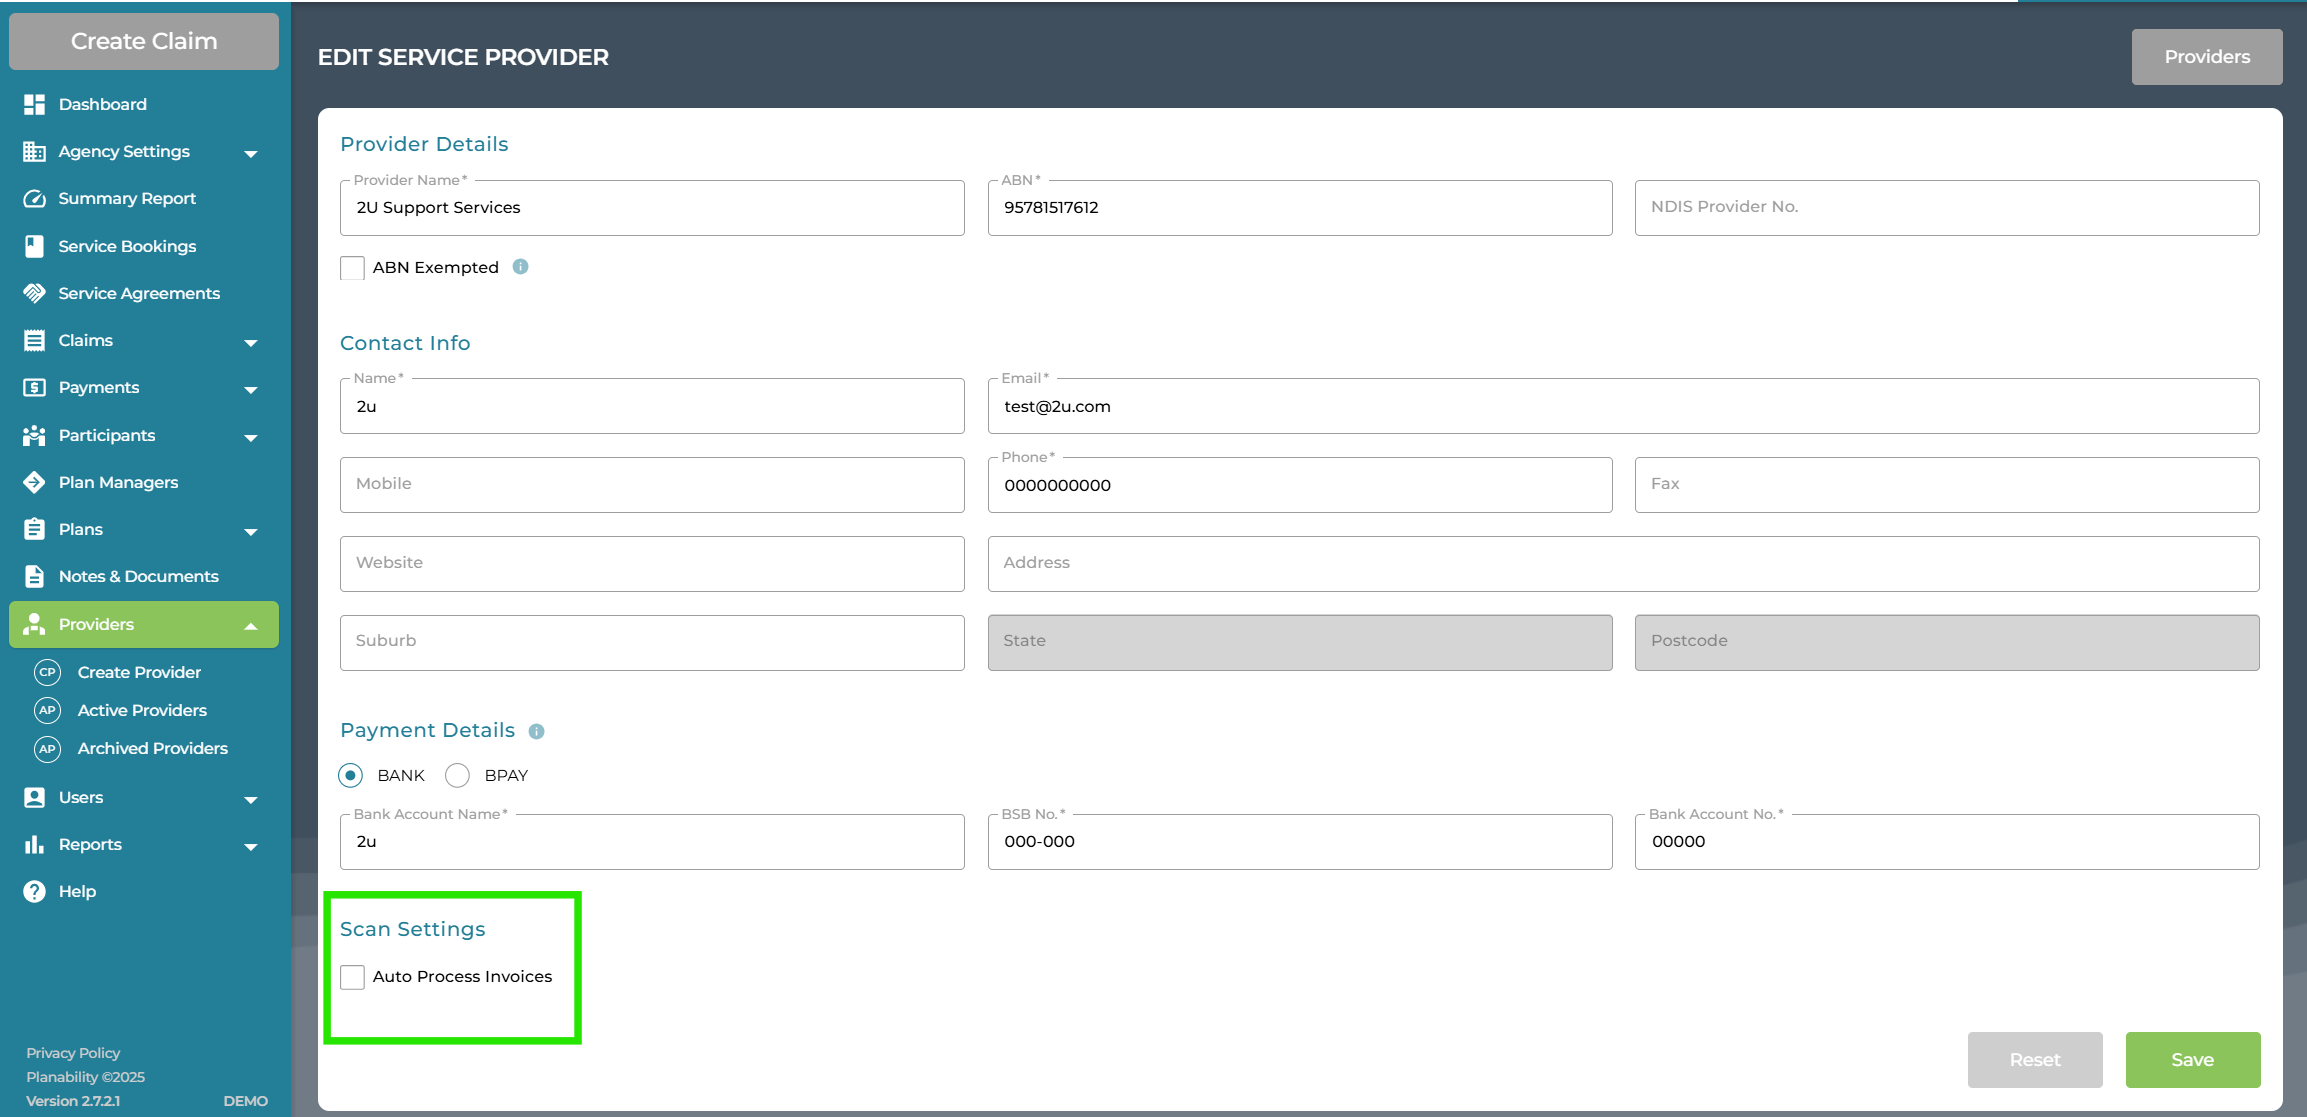Click the Service Bookings book icon
Viewport: 2307px width, 1117px height.
[x=34, y=246]
